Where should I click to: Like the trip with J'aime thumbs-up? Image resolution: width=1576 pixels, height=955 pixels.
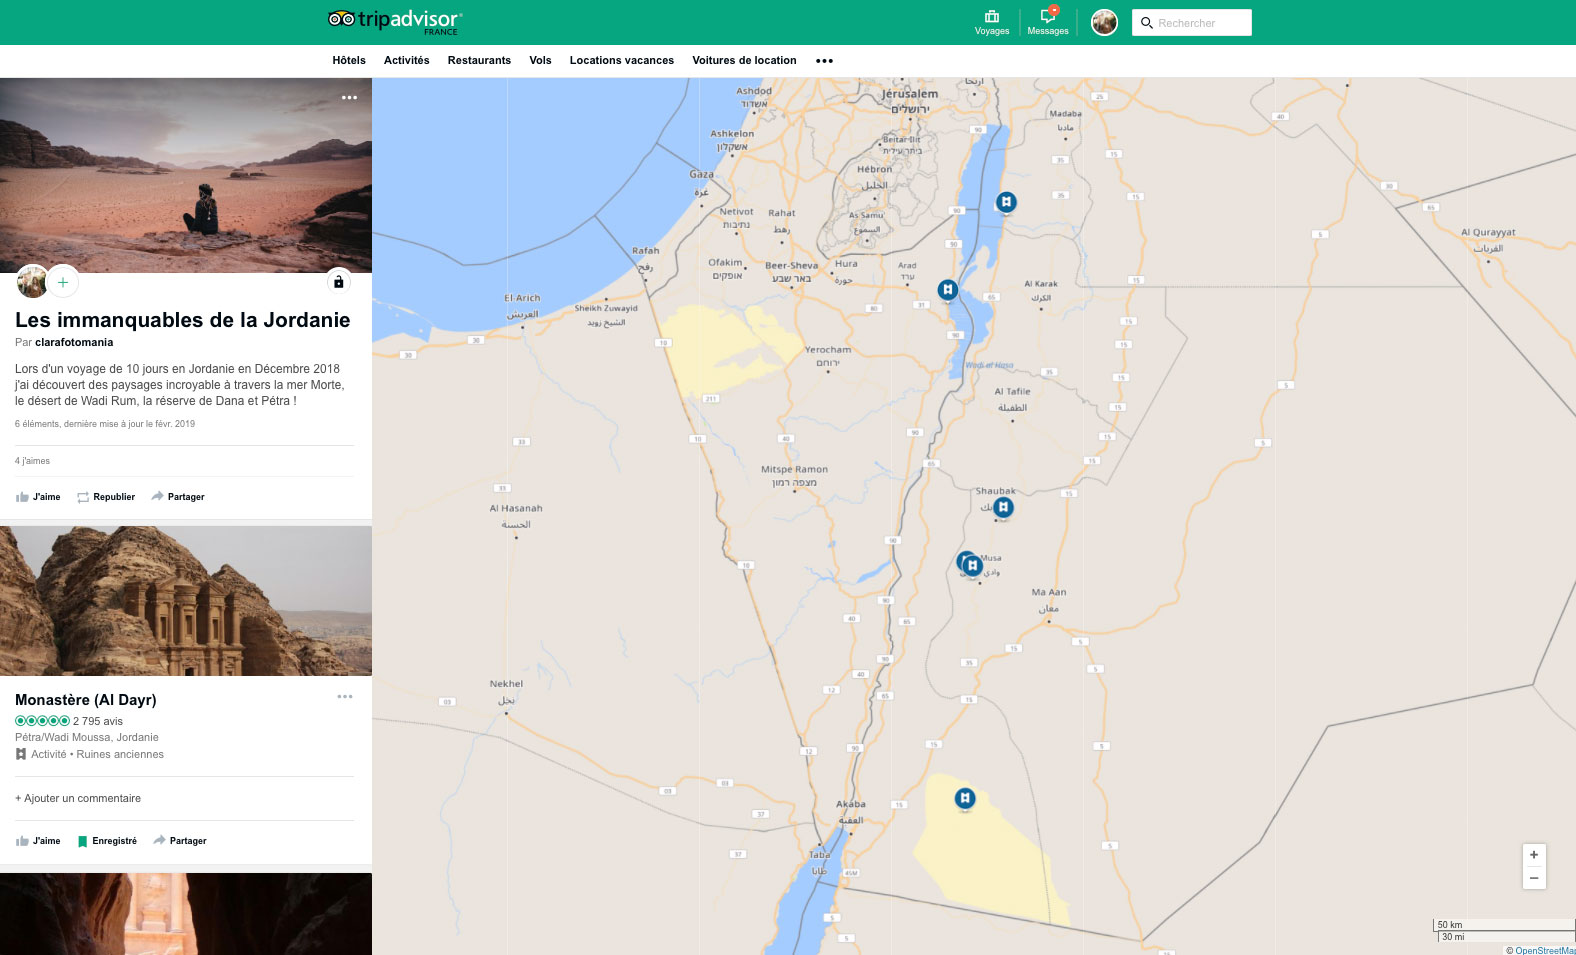tap(38, 497)
